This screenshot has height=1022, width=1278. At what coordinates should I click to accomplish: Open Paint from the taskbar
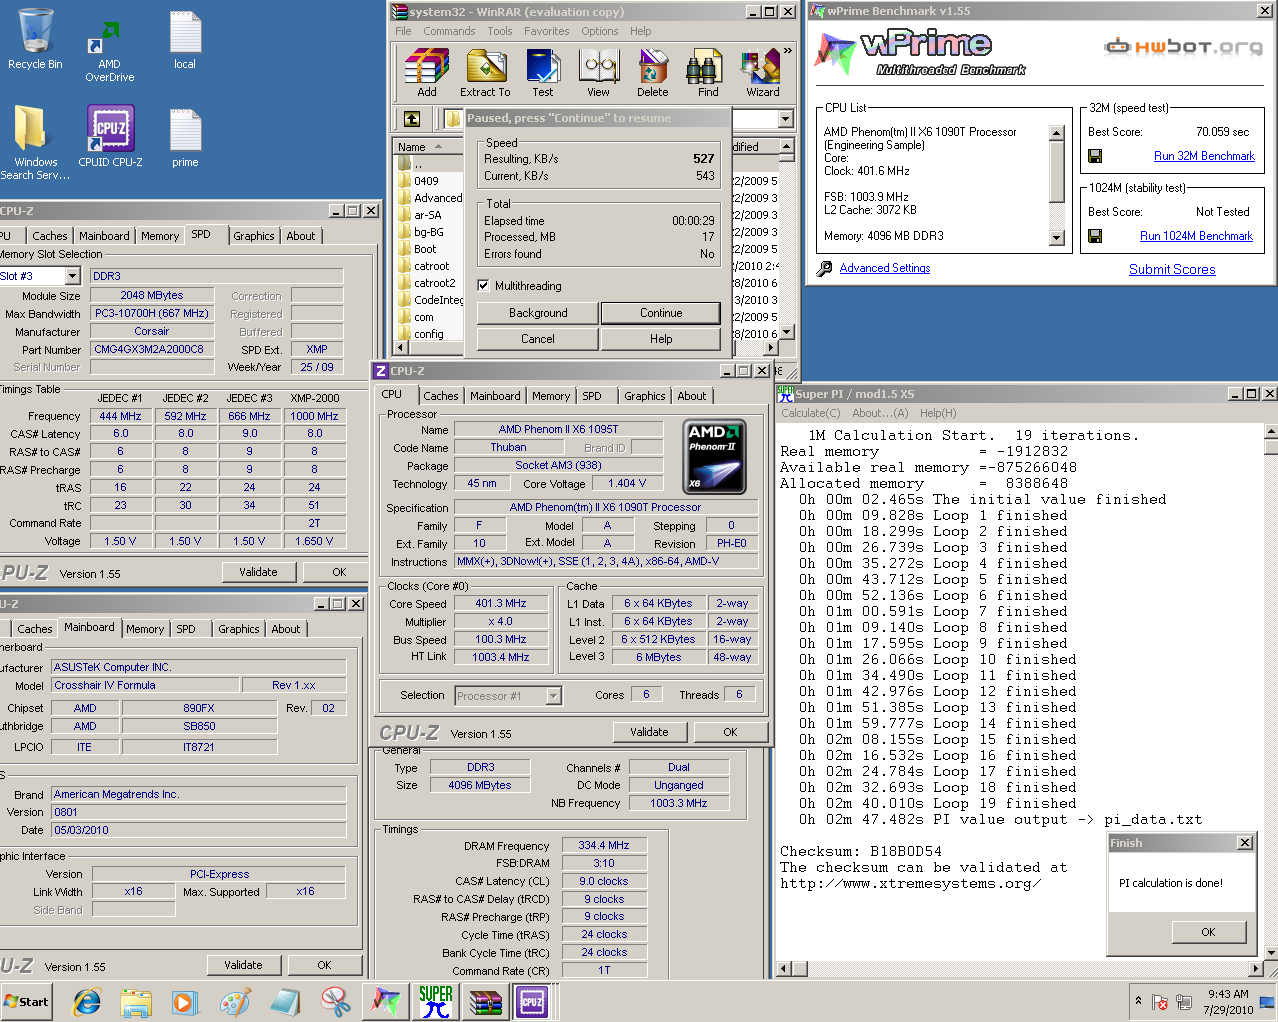(235, 1002)
